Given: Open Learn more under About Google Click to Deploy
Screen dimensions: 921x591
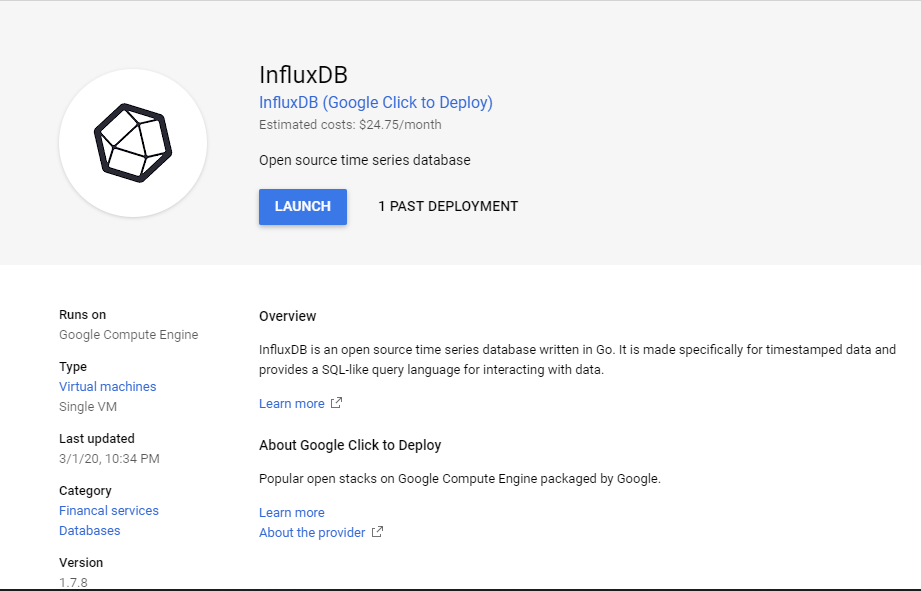Looking at the screenshot, I should [x=292, y=512].
